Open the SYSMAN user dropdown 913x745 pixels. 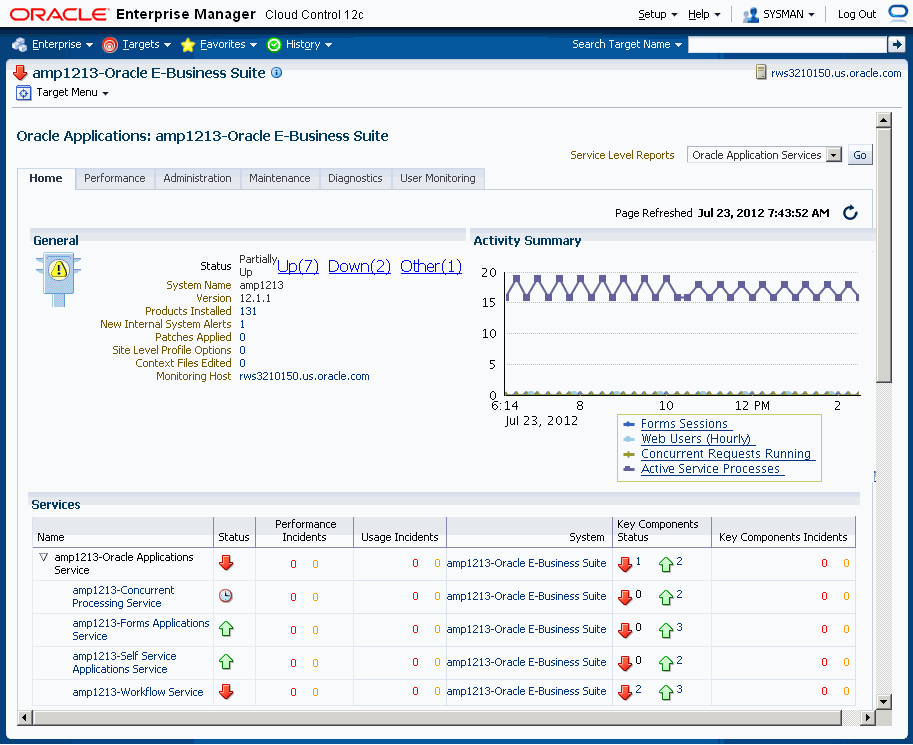tap(788, 15)
